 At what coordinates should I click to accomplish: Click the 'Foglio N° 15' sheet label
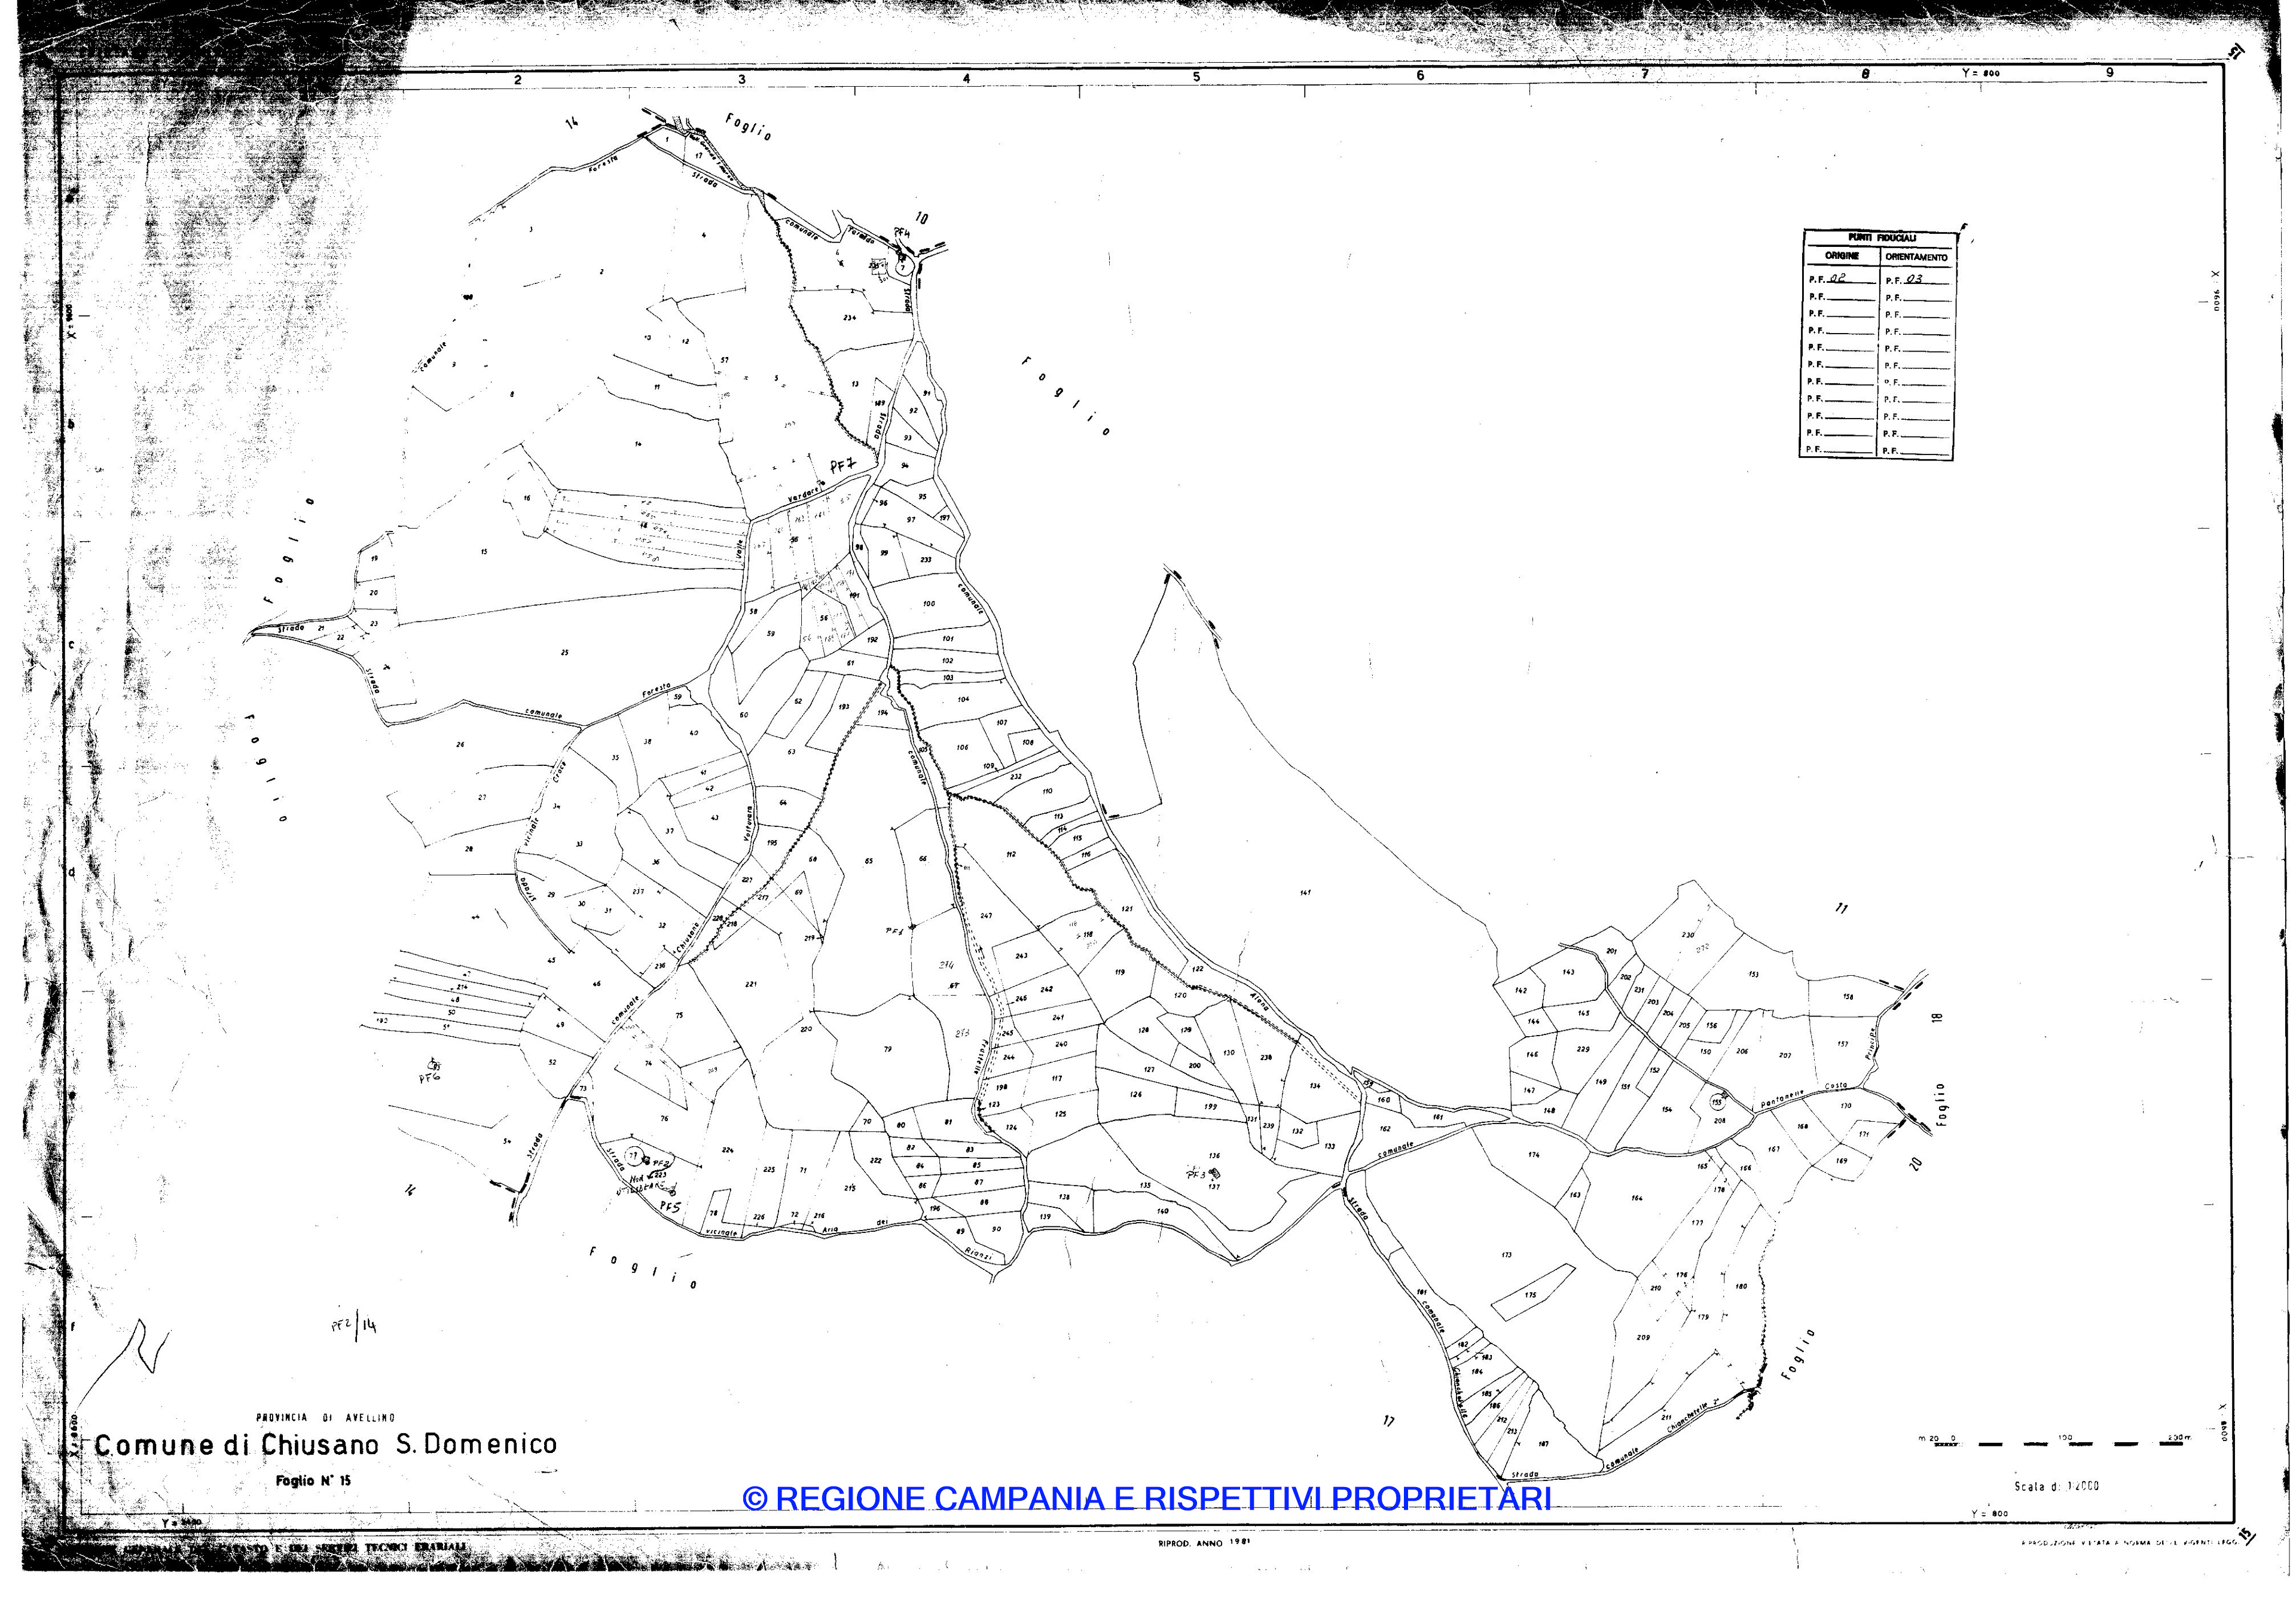pos(313,1481)
